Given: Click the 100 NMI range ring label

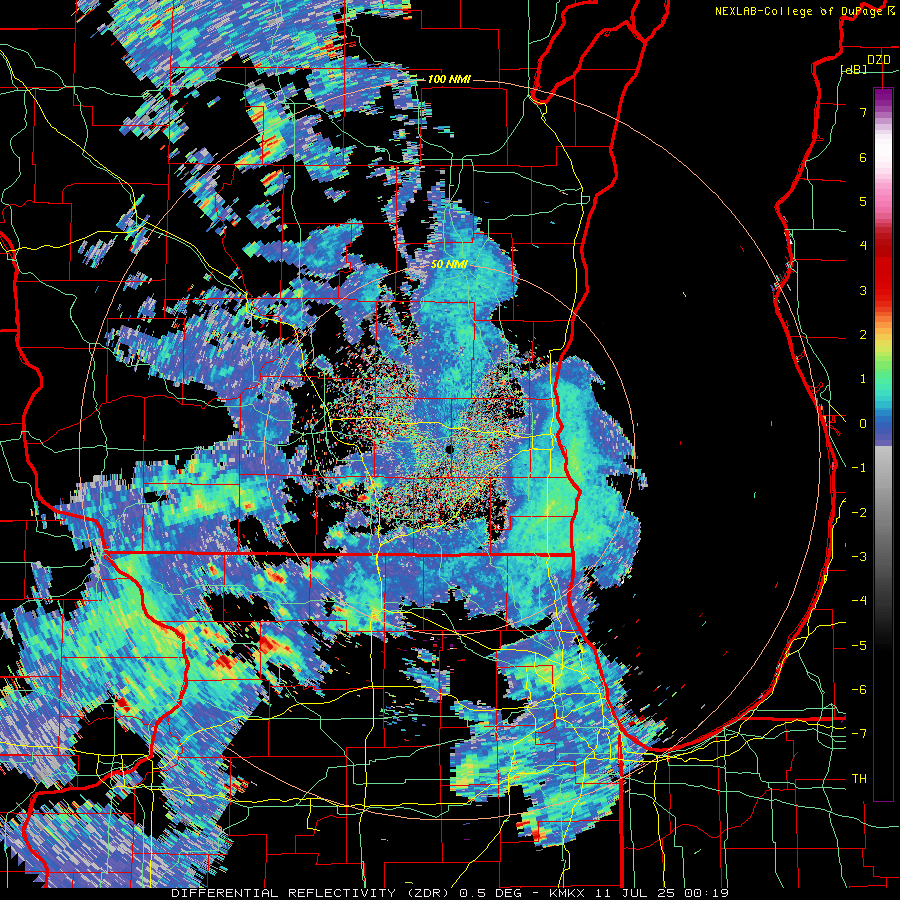Looking at the screenshot, I should [449, 79].
